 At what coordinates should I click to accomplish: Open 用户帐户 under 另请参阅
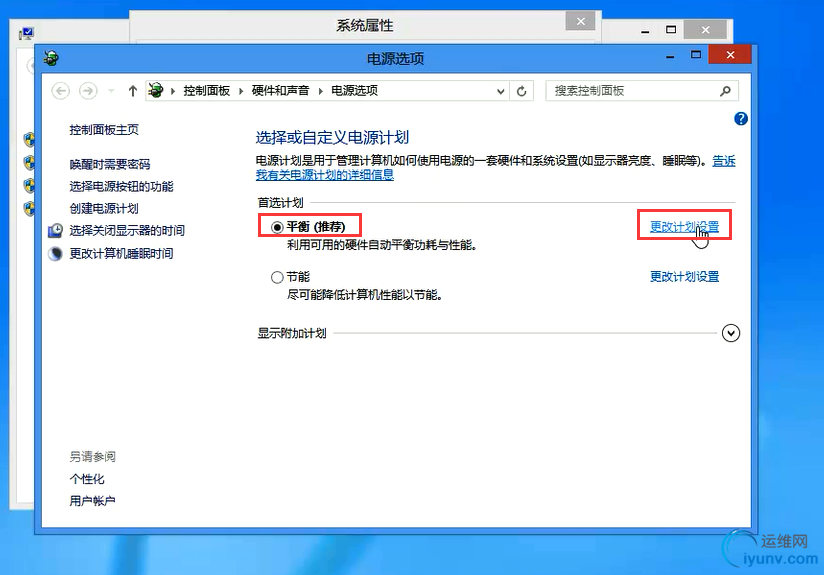(x=92, y=501)
